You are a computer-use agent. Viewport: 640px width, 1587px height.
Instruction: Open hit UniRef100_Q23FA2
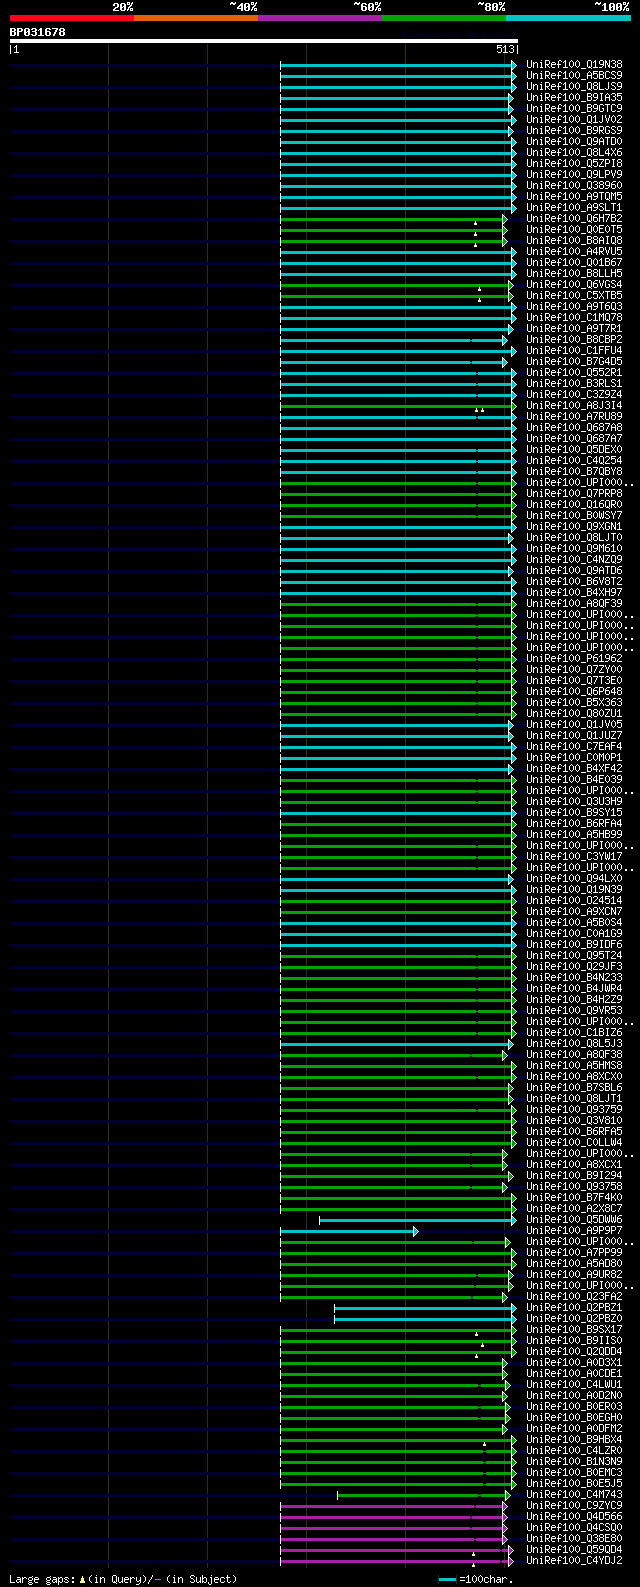574,1297
